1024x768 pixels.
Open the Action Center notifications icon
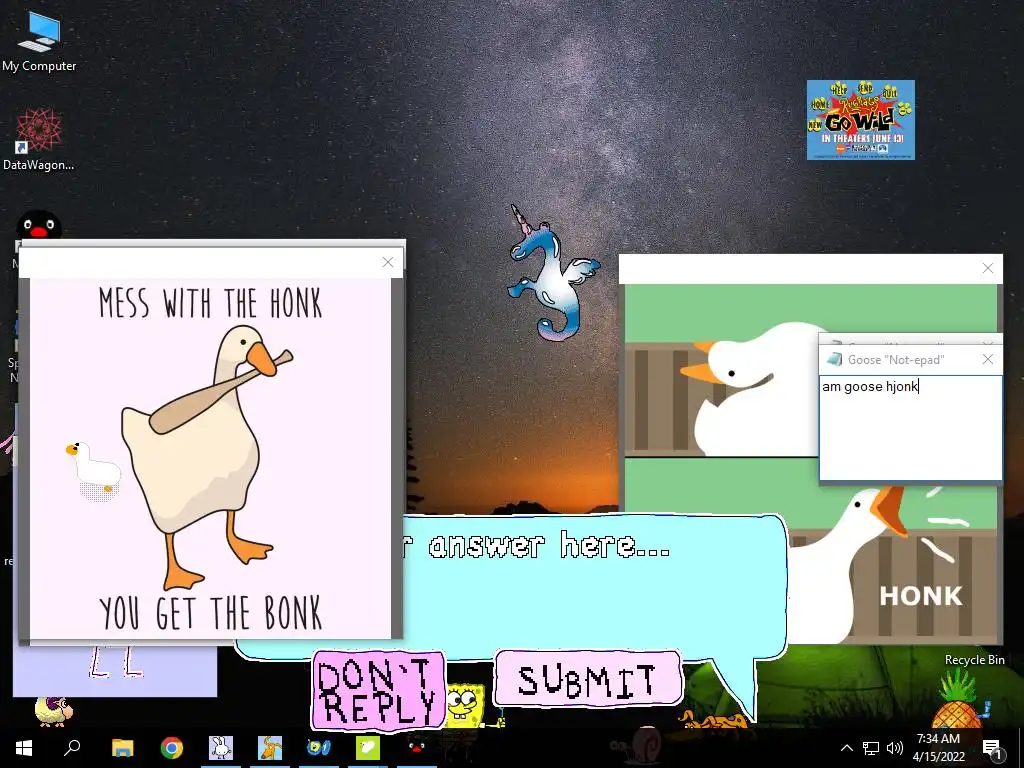point(992,748)
